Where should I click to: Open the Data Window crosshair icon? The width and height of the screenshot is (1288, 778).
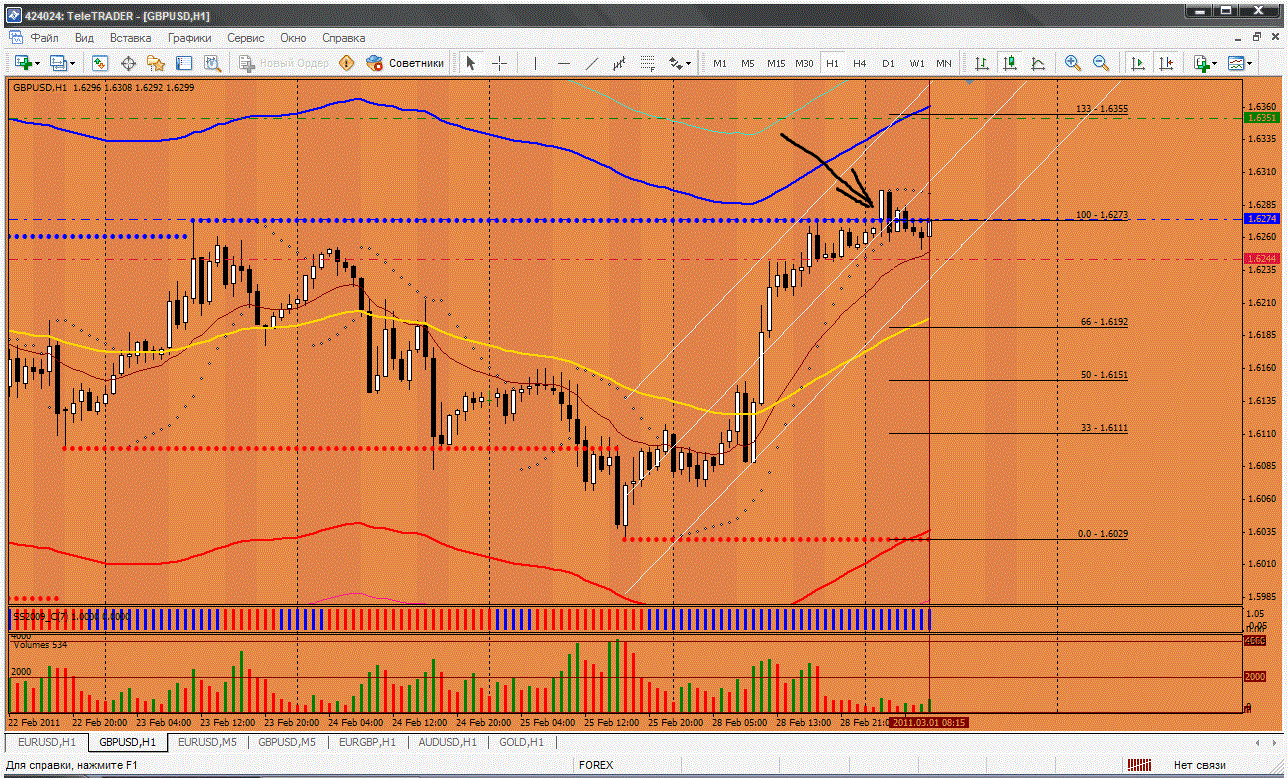coord(128,63)
